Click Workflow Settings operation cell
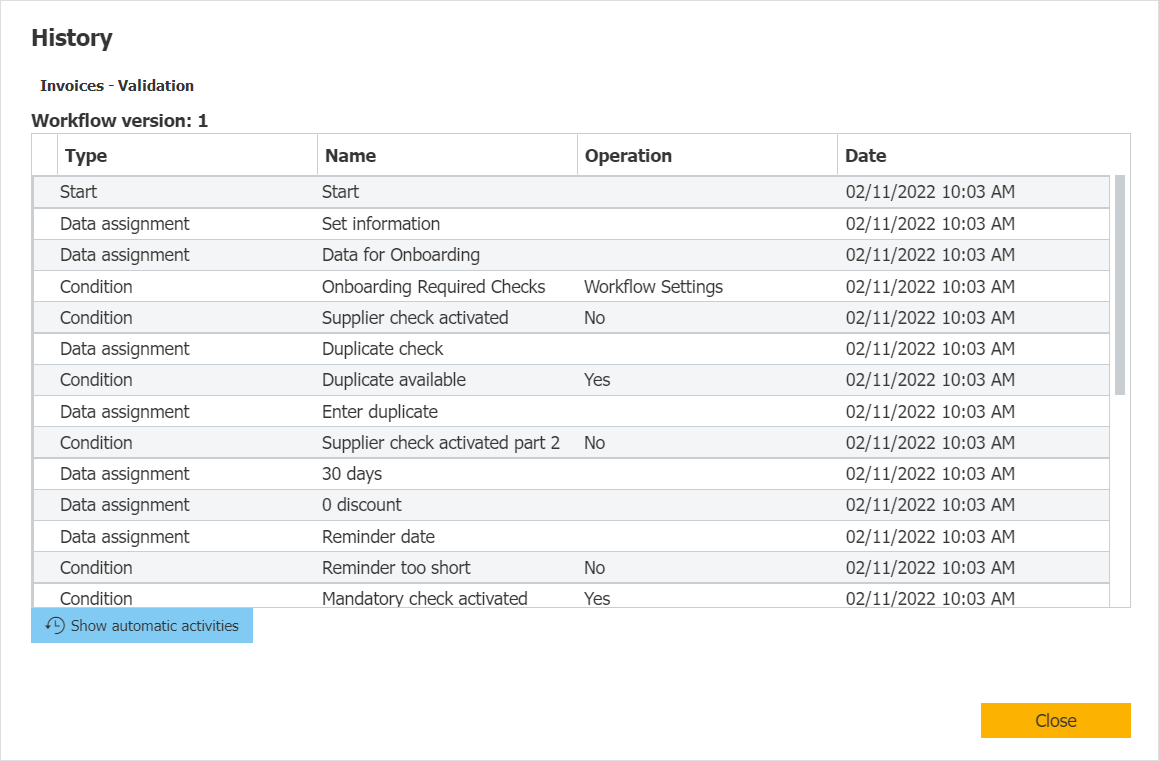 click(653, 287)
